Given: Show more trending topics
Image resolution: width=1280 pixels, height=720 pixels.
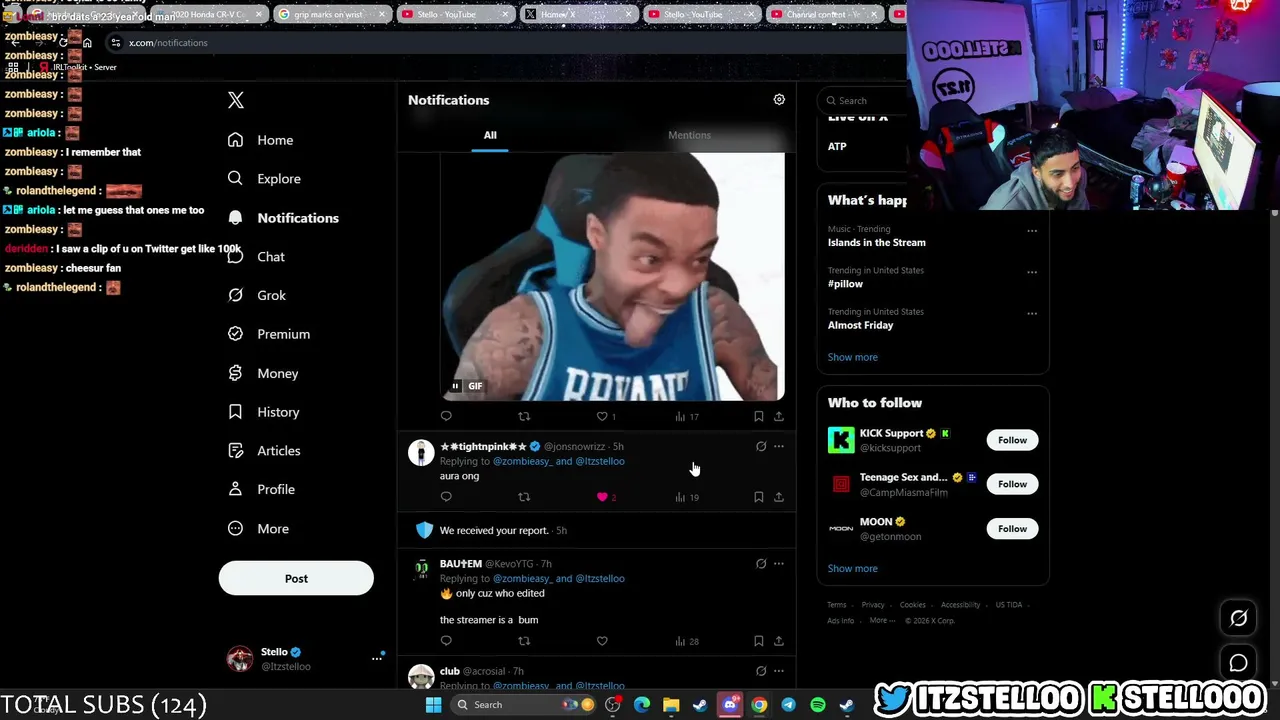Looking at the screenshot, I should tap(853, 357).
